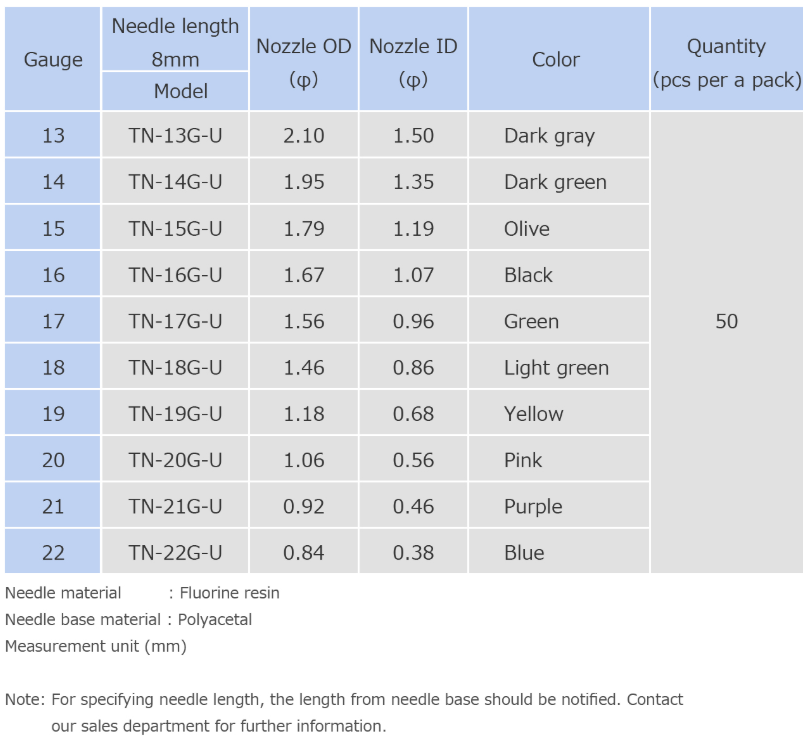Click the Nozzle ID column header
This screenshot has width=803, height=744.
(x=413, y=60)
